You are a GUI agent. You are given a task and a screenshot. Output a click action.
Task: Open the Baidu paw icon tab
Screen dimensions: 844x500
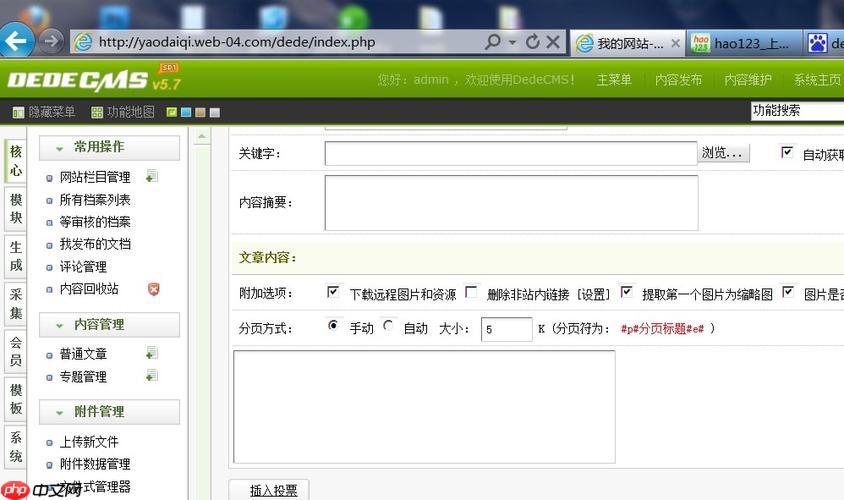pos(817,44)
